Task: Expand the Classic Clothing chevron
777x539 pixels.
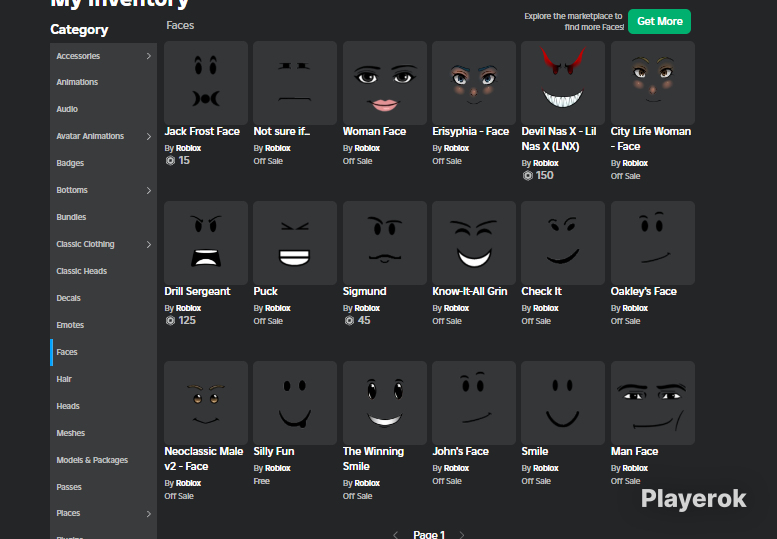Action: pyautogui.click(x=149, y=244)
